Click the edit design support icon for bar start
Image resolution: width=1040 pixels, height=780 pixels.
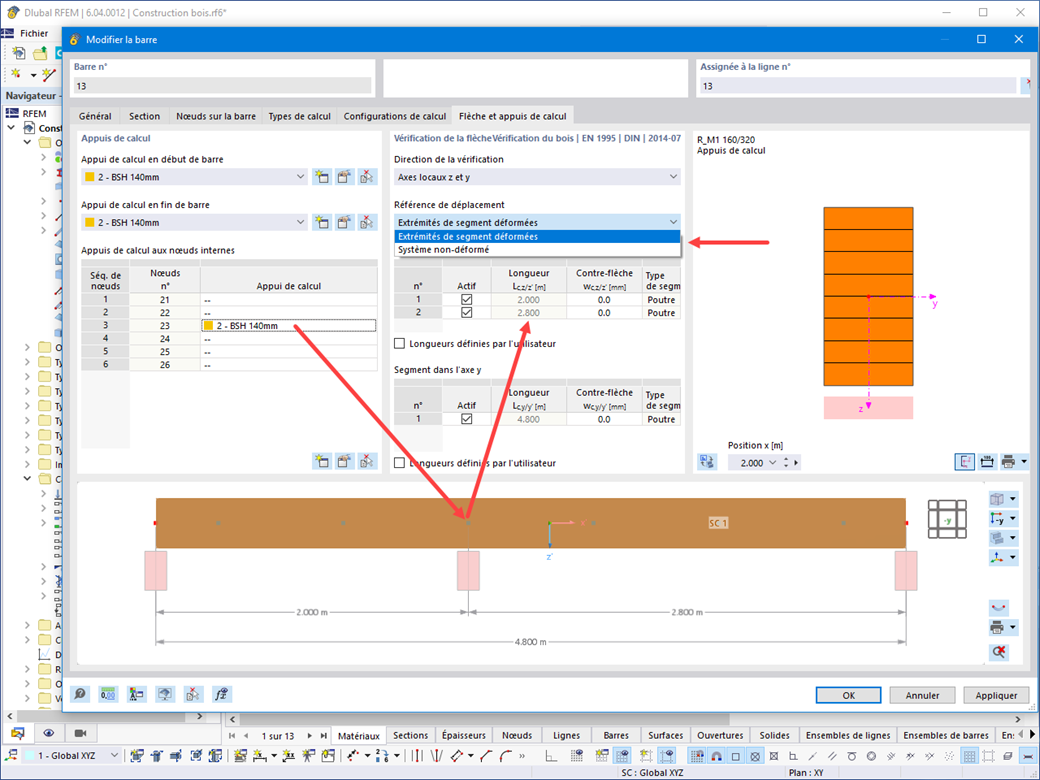pyautogui.click(x=344, y=177)
